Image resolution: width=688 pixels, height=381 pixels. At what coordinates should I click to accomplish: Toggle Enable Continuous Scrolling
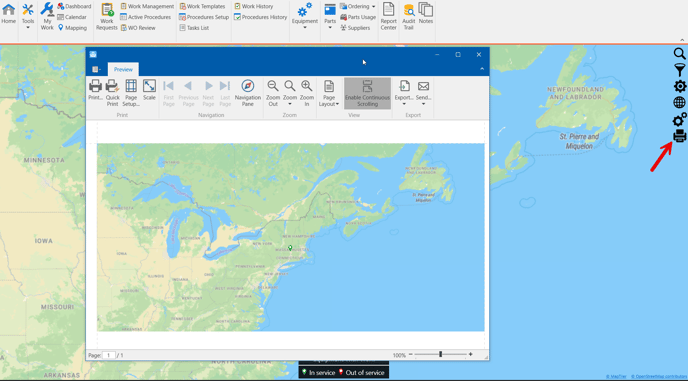pyautogui.click(x=367, y=93)
